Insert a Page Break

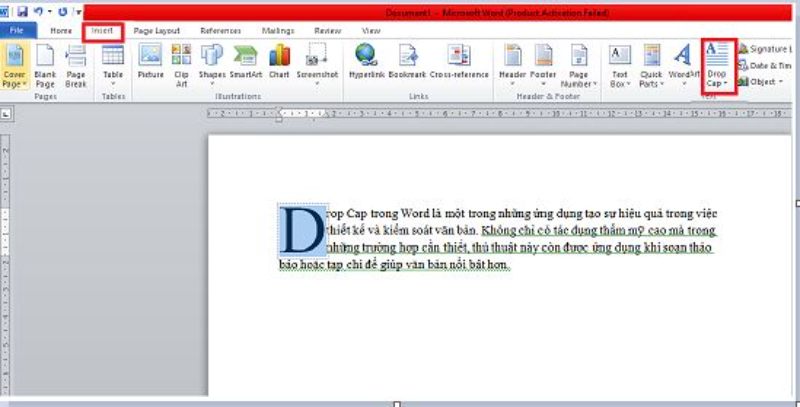tap(76, 66)
